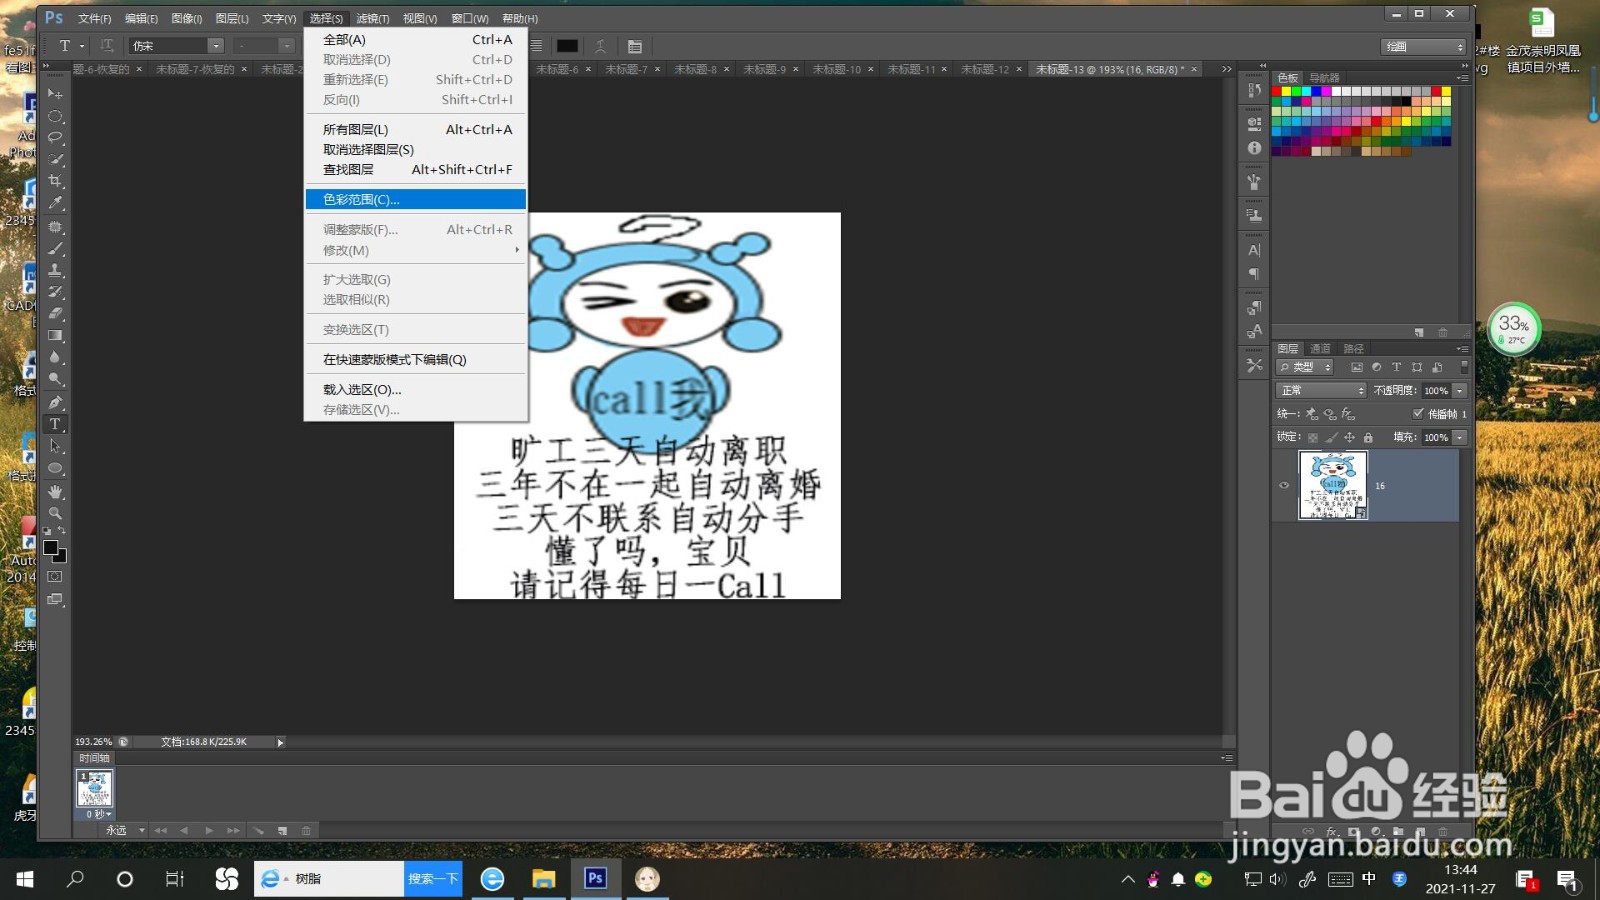Click the foreground color swatch

[x=50, y=547]
